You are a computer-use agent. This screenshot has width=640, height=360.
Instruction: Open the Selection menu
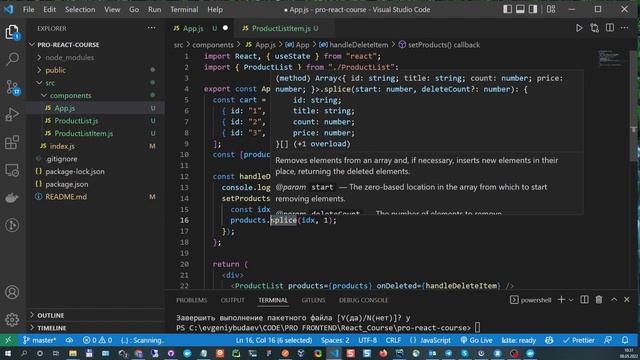[80, 9]
